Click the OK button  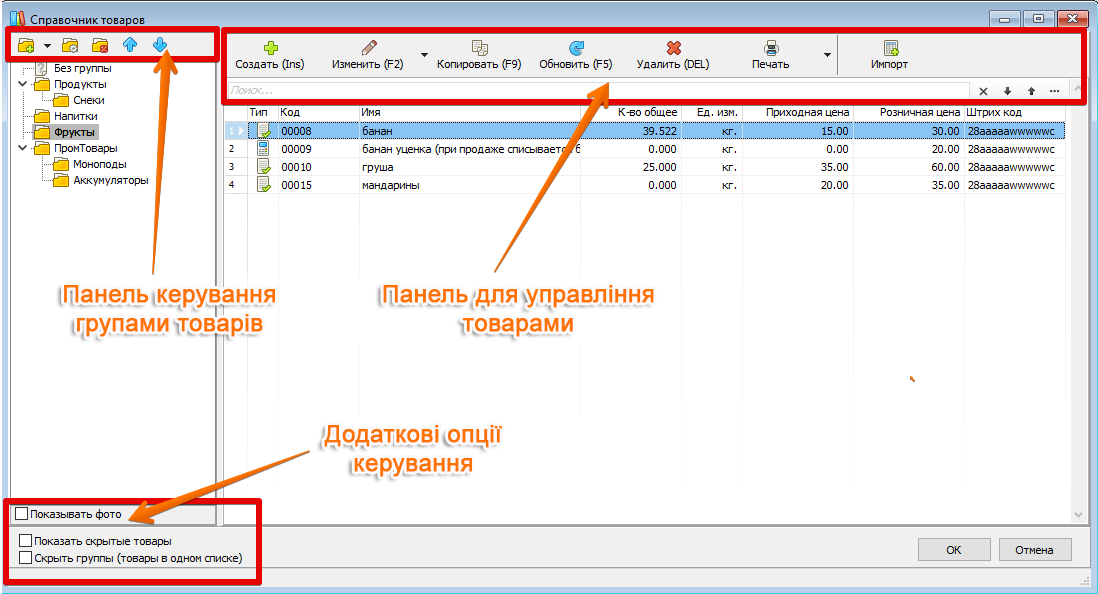point(954,550)
